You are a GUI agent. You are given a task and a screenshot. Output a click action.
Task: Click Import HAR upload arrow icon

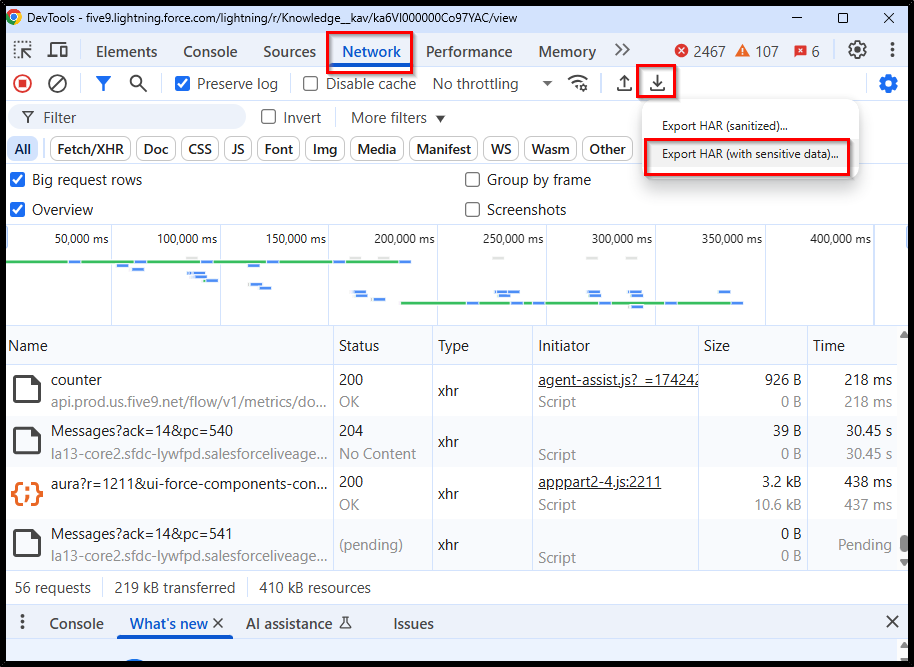624,83
